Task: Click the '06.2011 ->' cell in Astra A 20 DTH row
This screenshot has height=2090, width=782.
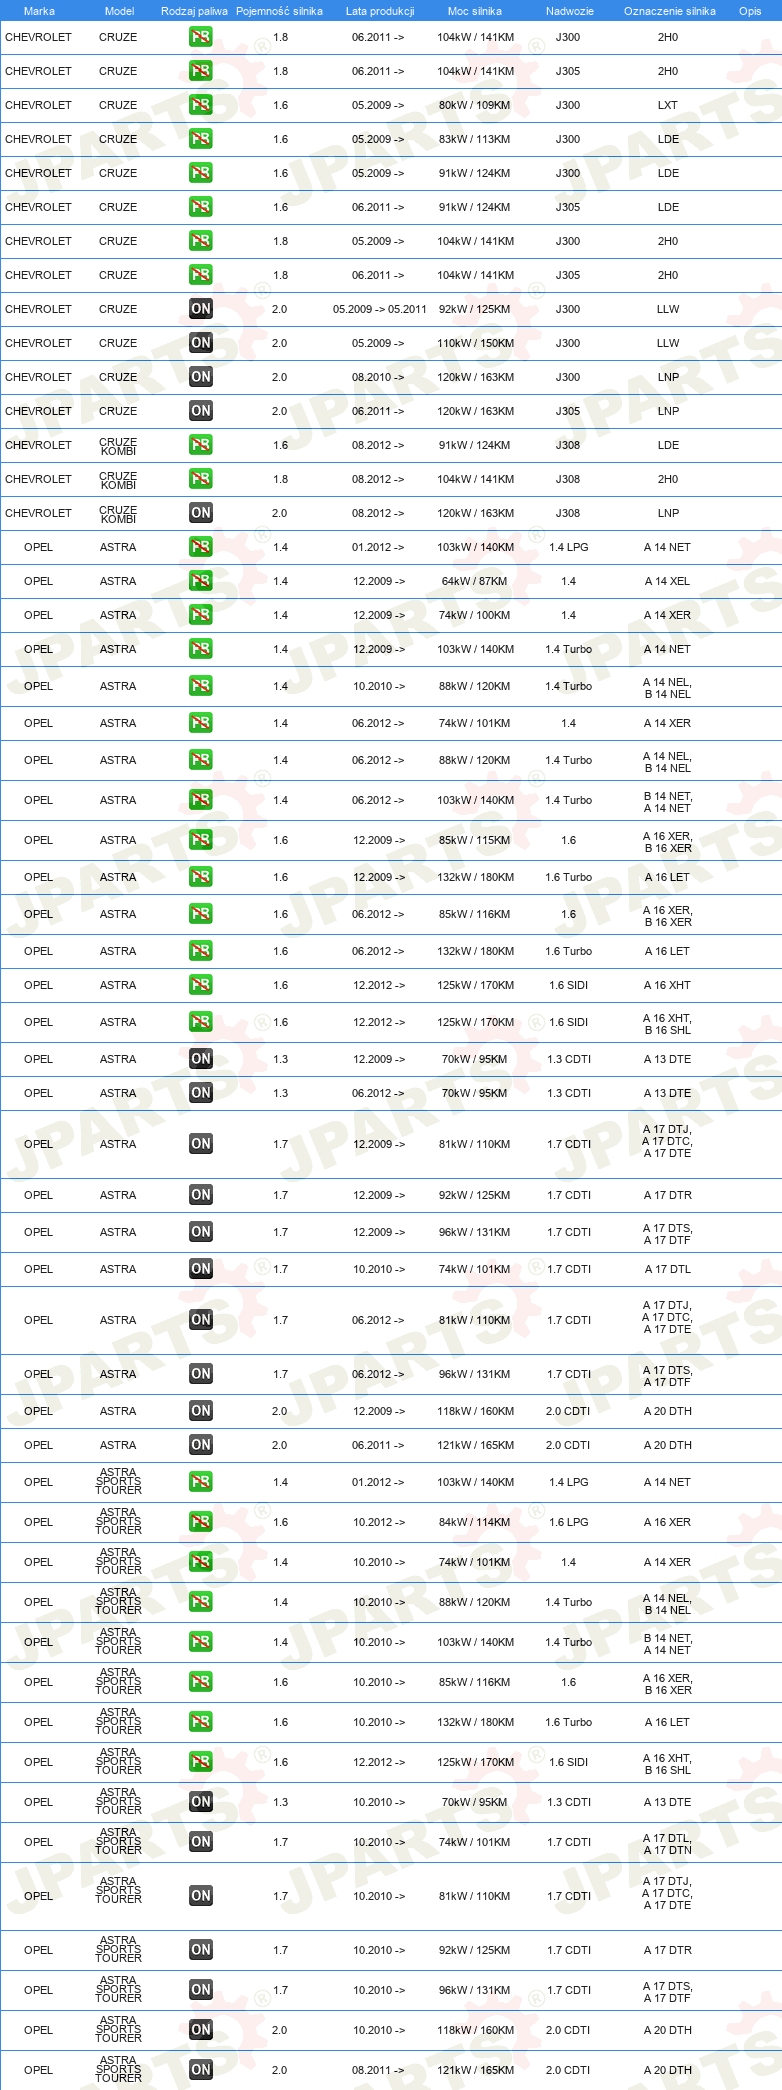Action: tap(378, 1445)
